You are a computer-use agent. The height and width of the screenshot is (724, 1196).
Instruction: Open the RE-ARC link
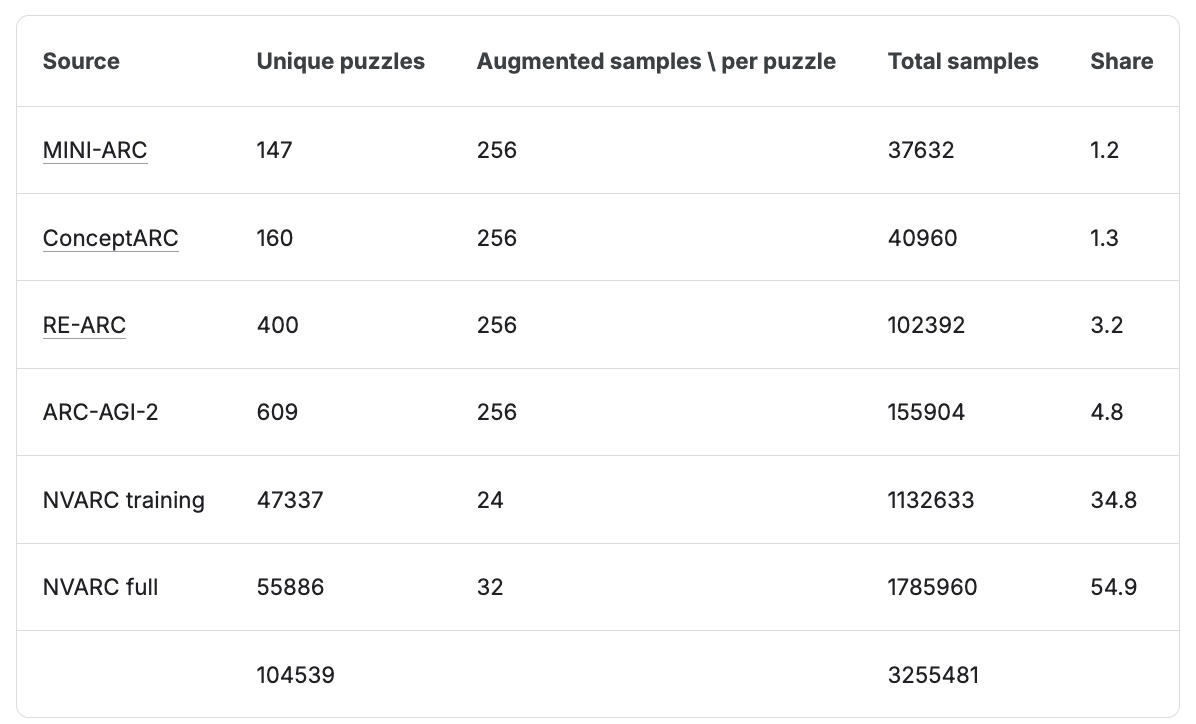(84, 325)
